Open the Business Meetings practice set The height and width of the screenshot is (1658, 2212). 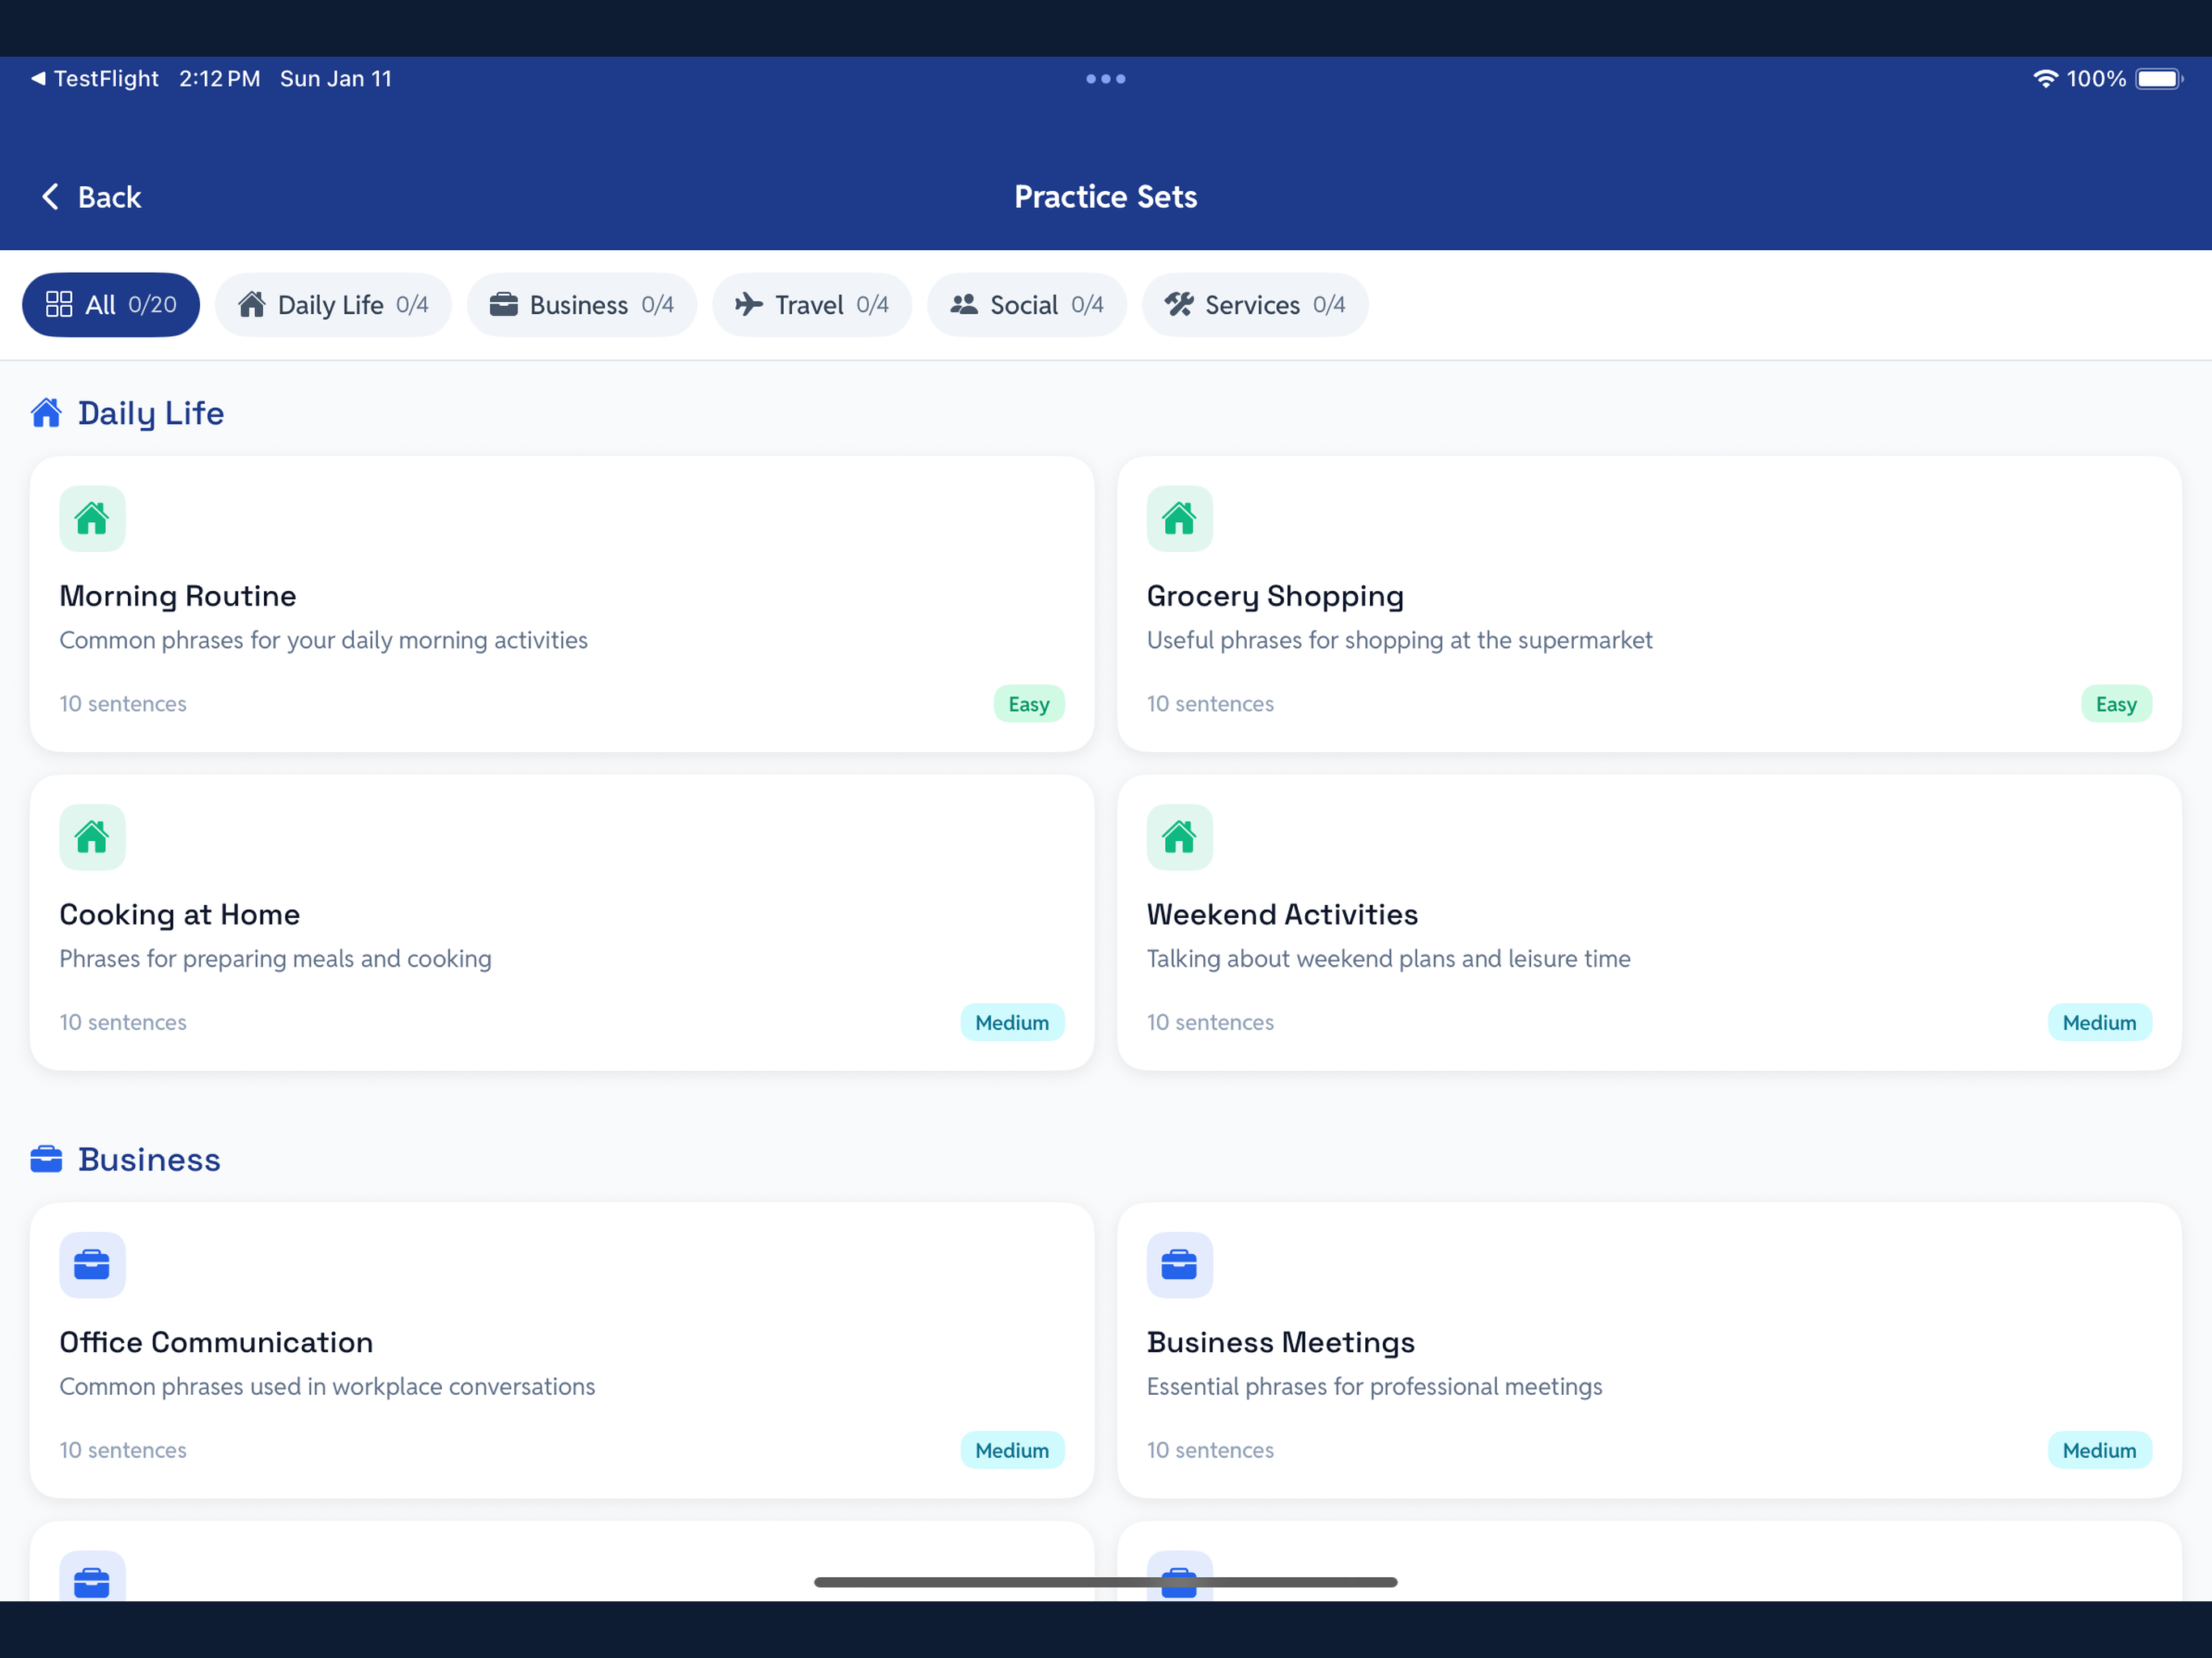(1649, 1350)
